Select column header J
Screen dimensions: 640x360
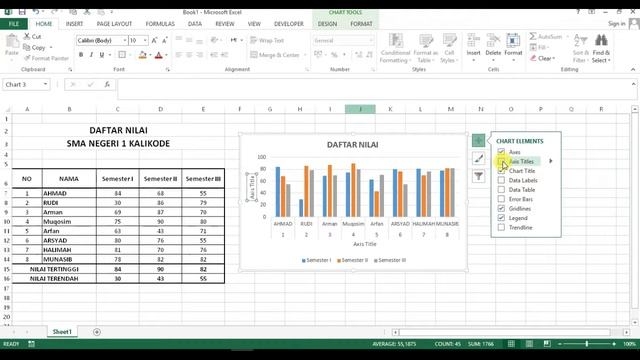click(360, 109)
